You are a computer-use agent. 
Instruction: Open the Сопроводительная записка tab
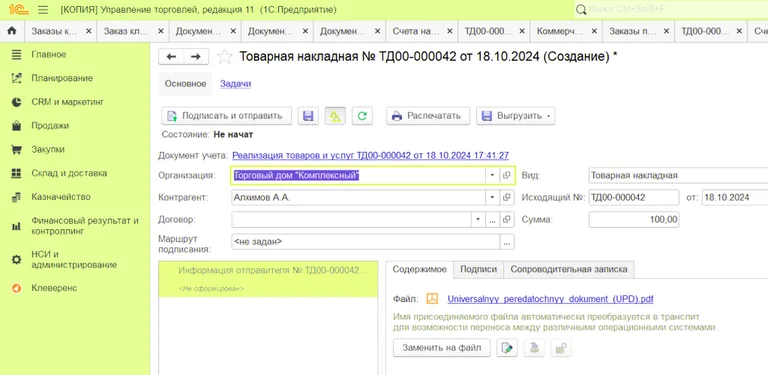tap(569, 269)
